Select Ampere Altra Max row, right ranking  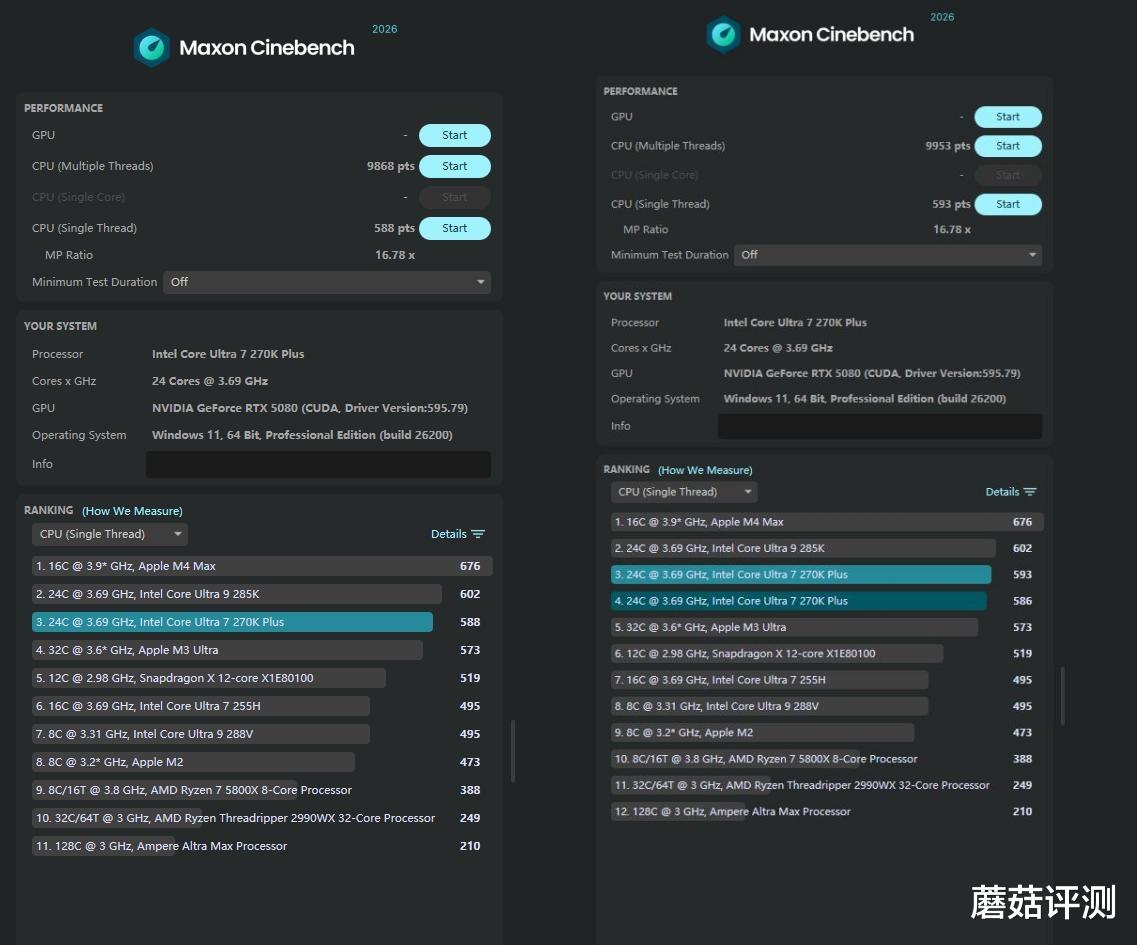827,812
